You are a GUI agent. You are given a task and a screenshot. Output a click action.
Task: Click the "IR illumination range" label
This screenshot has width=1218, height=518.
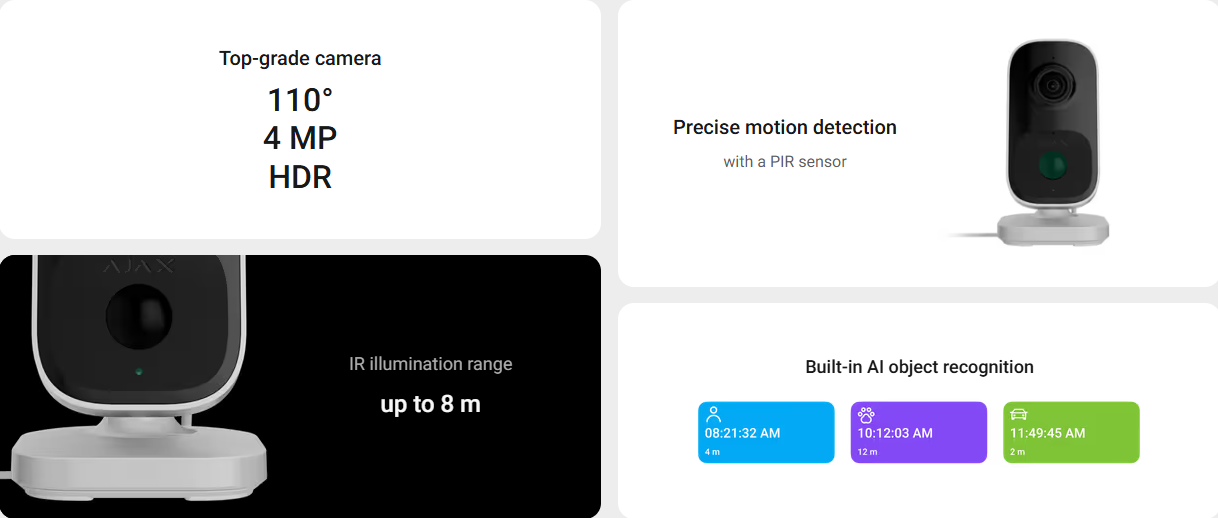tap(430, 364)
